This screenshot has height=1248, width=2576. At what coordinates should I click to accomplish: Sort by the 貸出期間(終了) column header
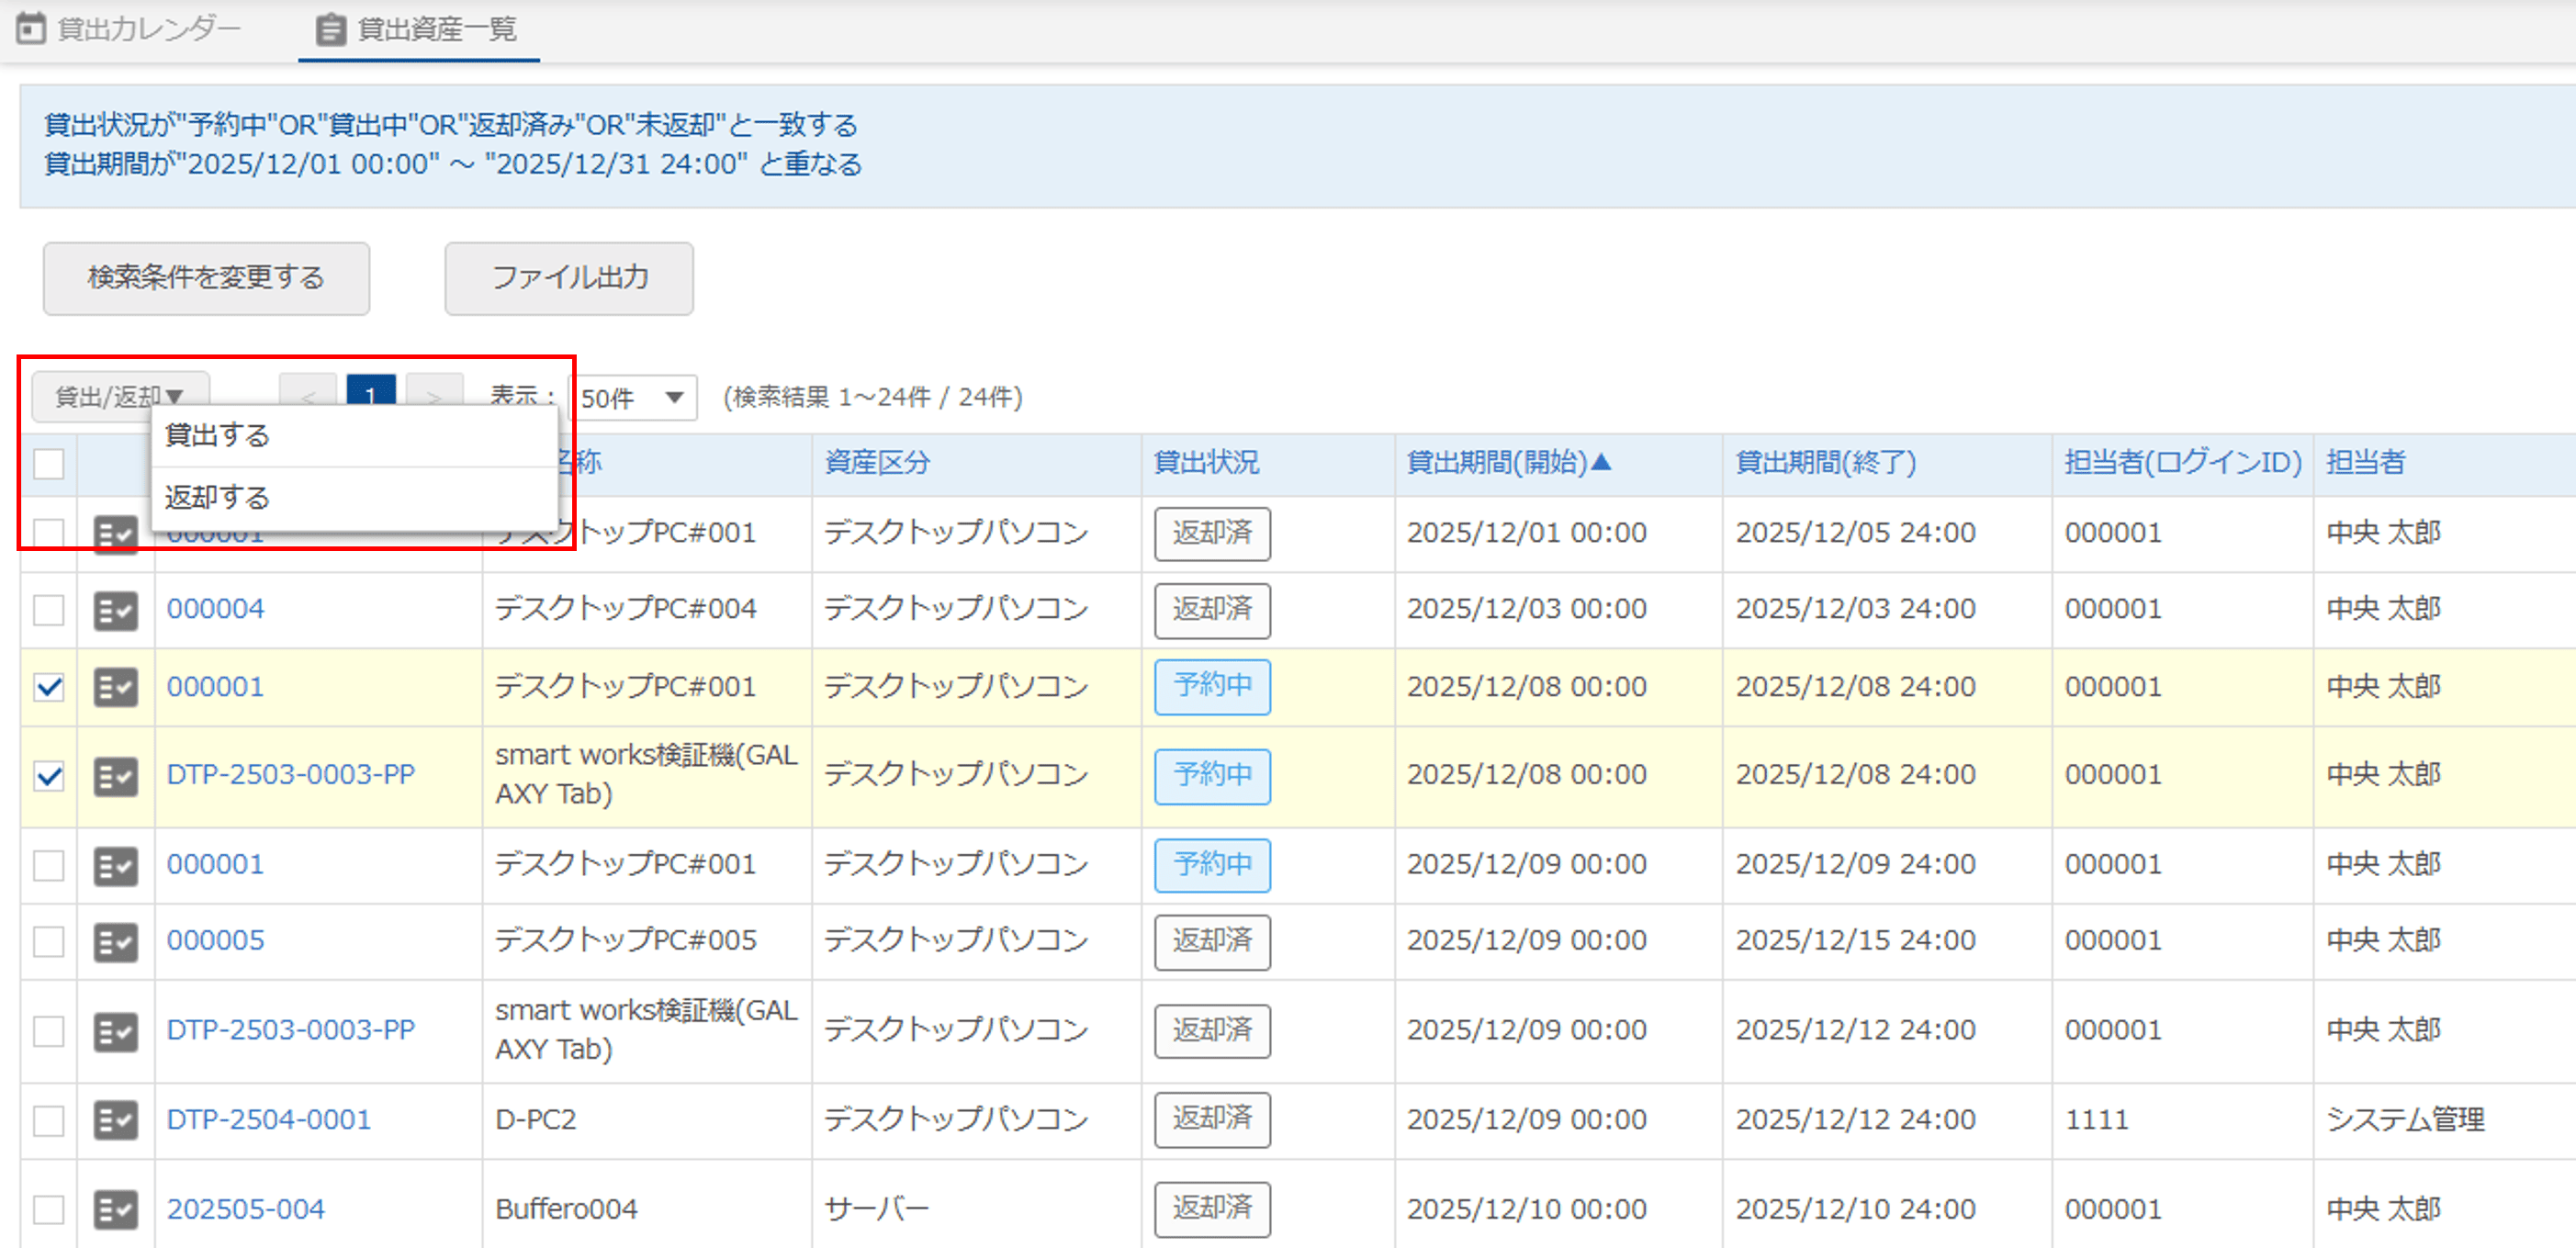(x=1826, y=462)
